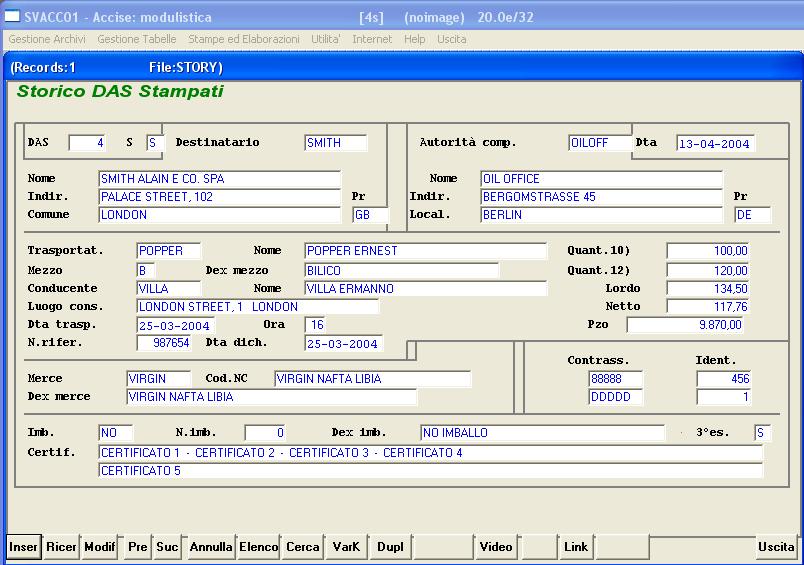The height and width of the screenshot is (565, 804).
Task: Click the Cerca button
Action: point(303,547)
